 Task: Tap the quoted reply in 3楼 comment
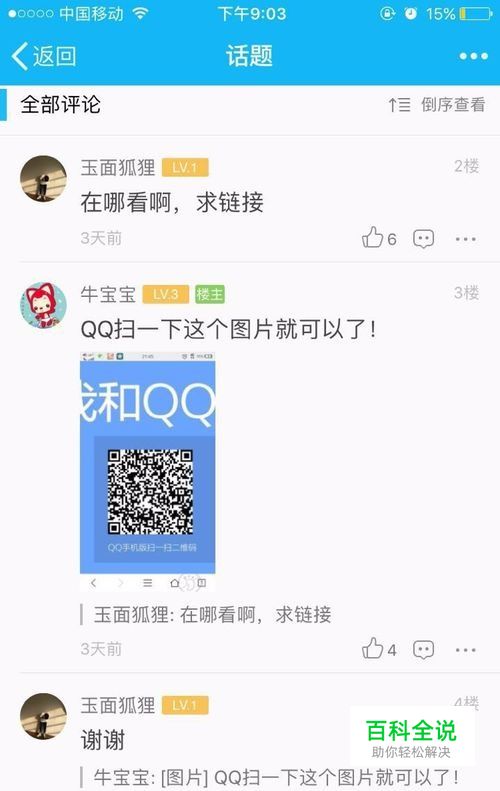[x=212, y=615]
